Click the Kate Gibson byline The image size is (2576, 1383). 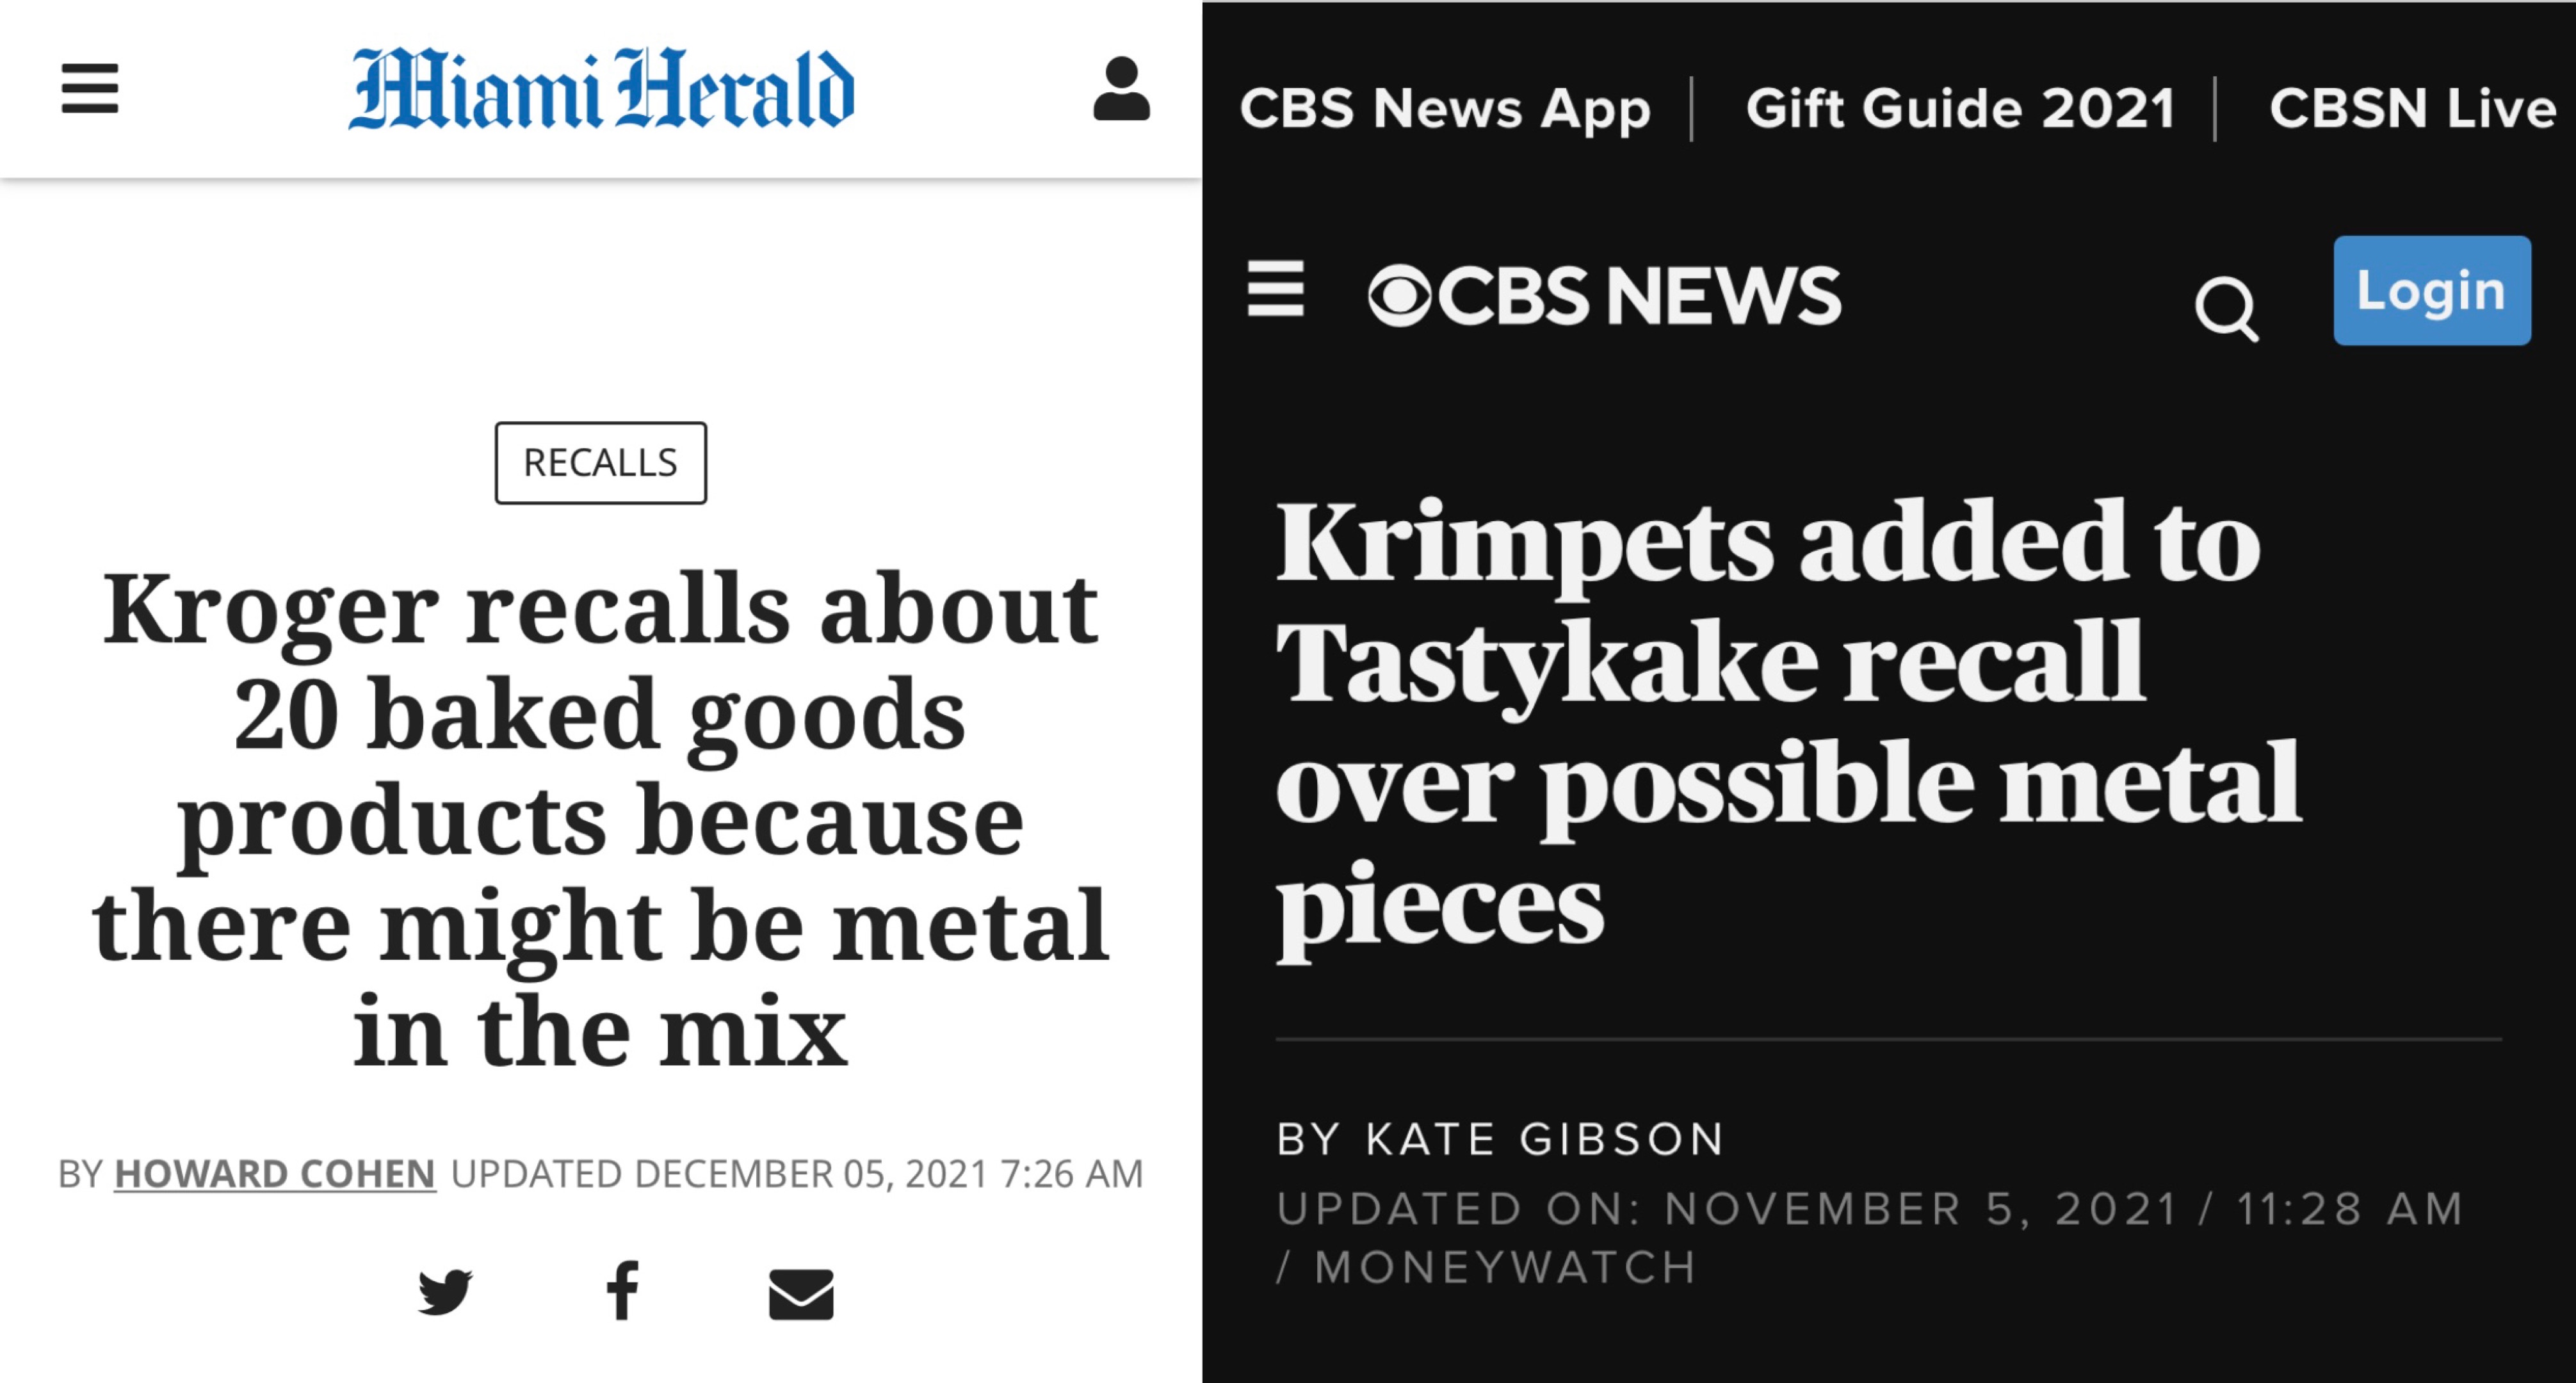1501,1139
